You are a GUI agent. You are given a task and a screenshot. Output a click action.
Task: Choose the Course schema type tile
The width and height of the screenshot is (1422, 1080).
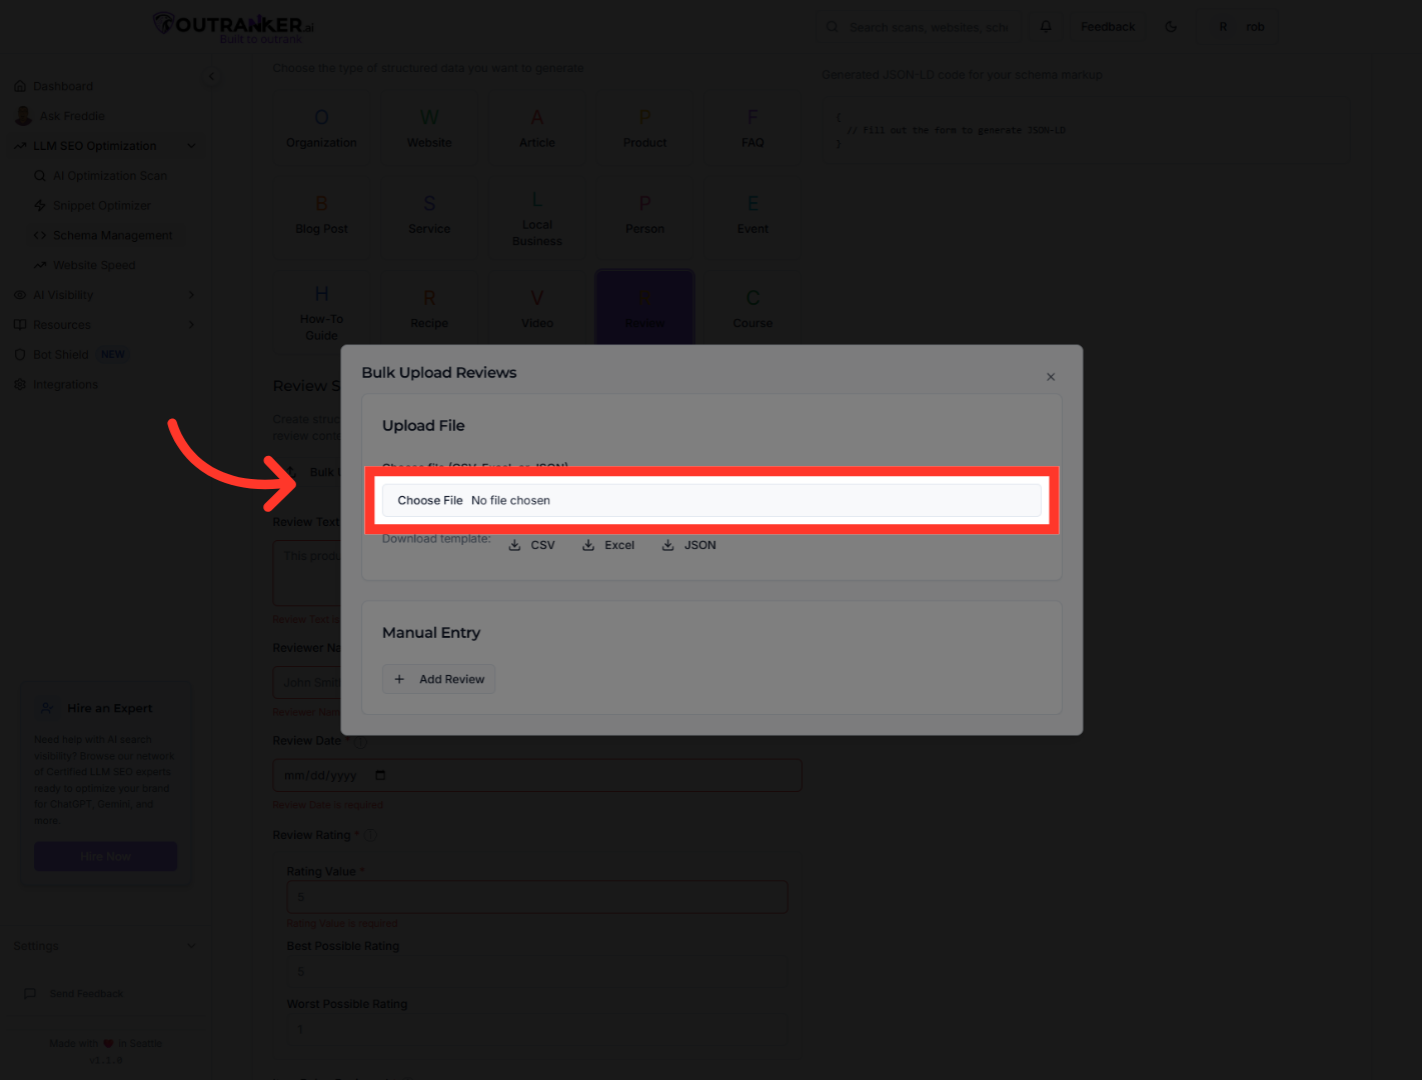click(753, 310)
